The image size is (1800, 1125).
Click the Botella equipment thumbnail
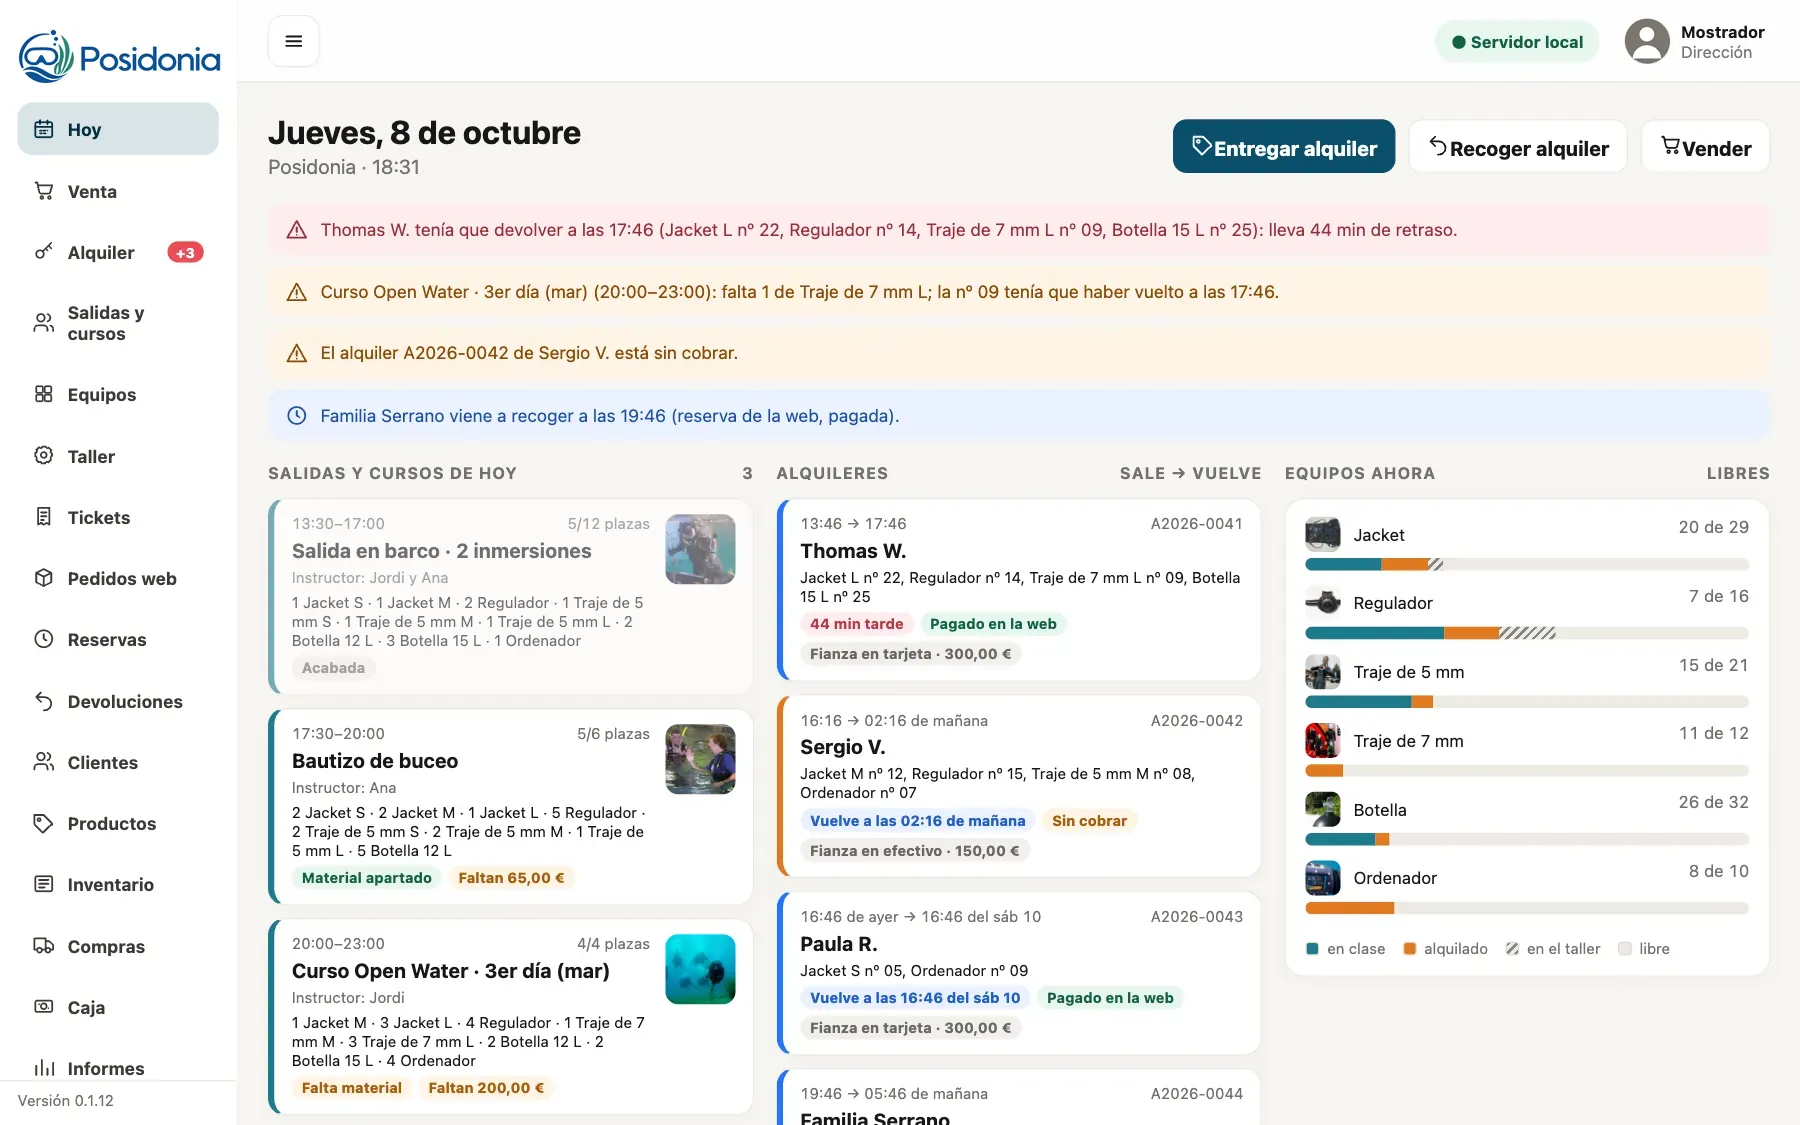(1323, 810)
